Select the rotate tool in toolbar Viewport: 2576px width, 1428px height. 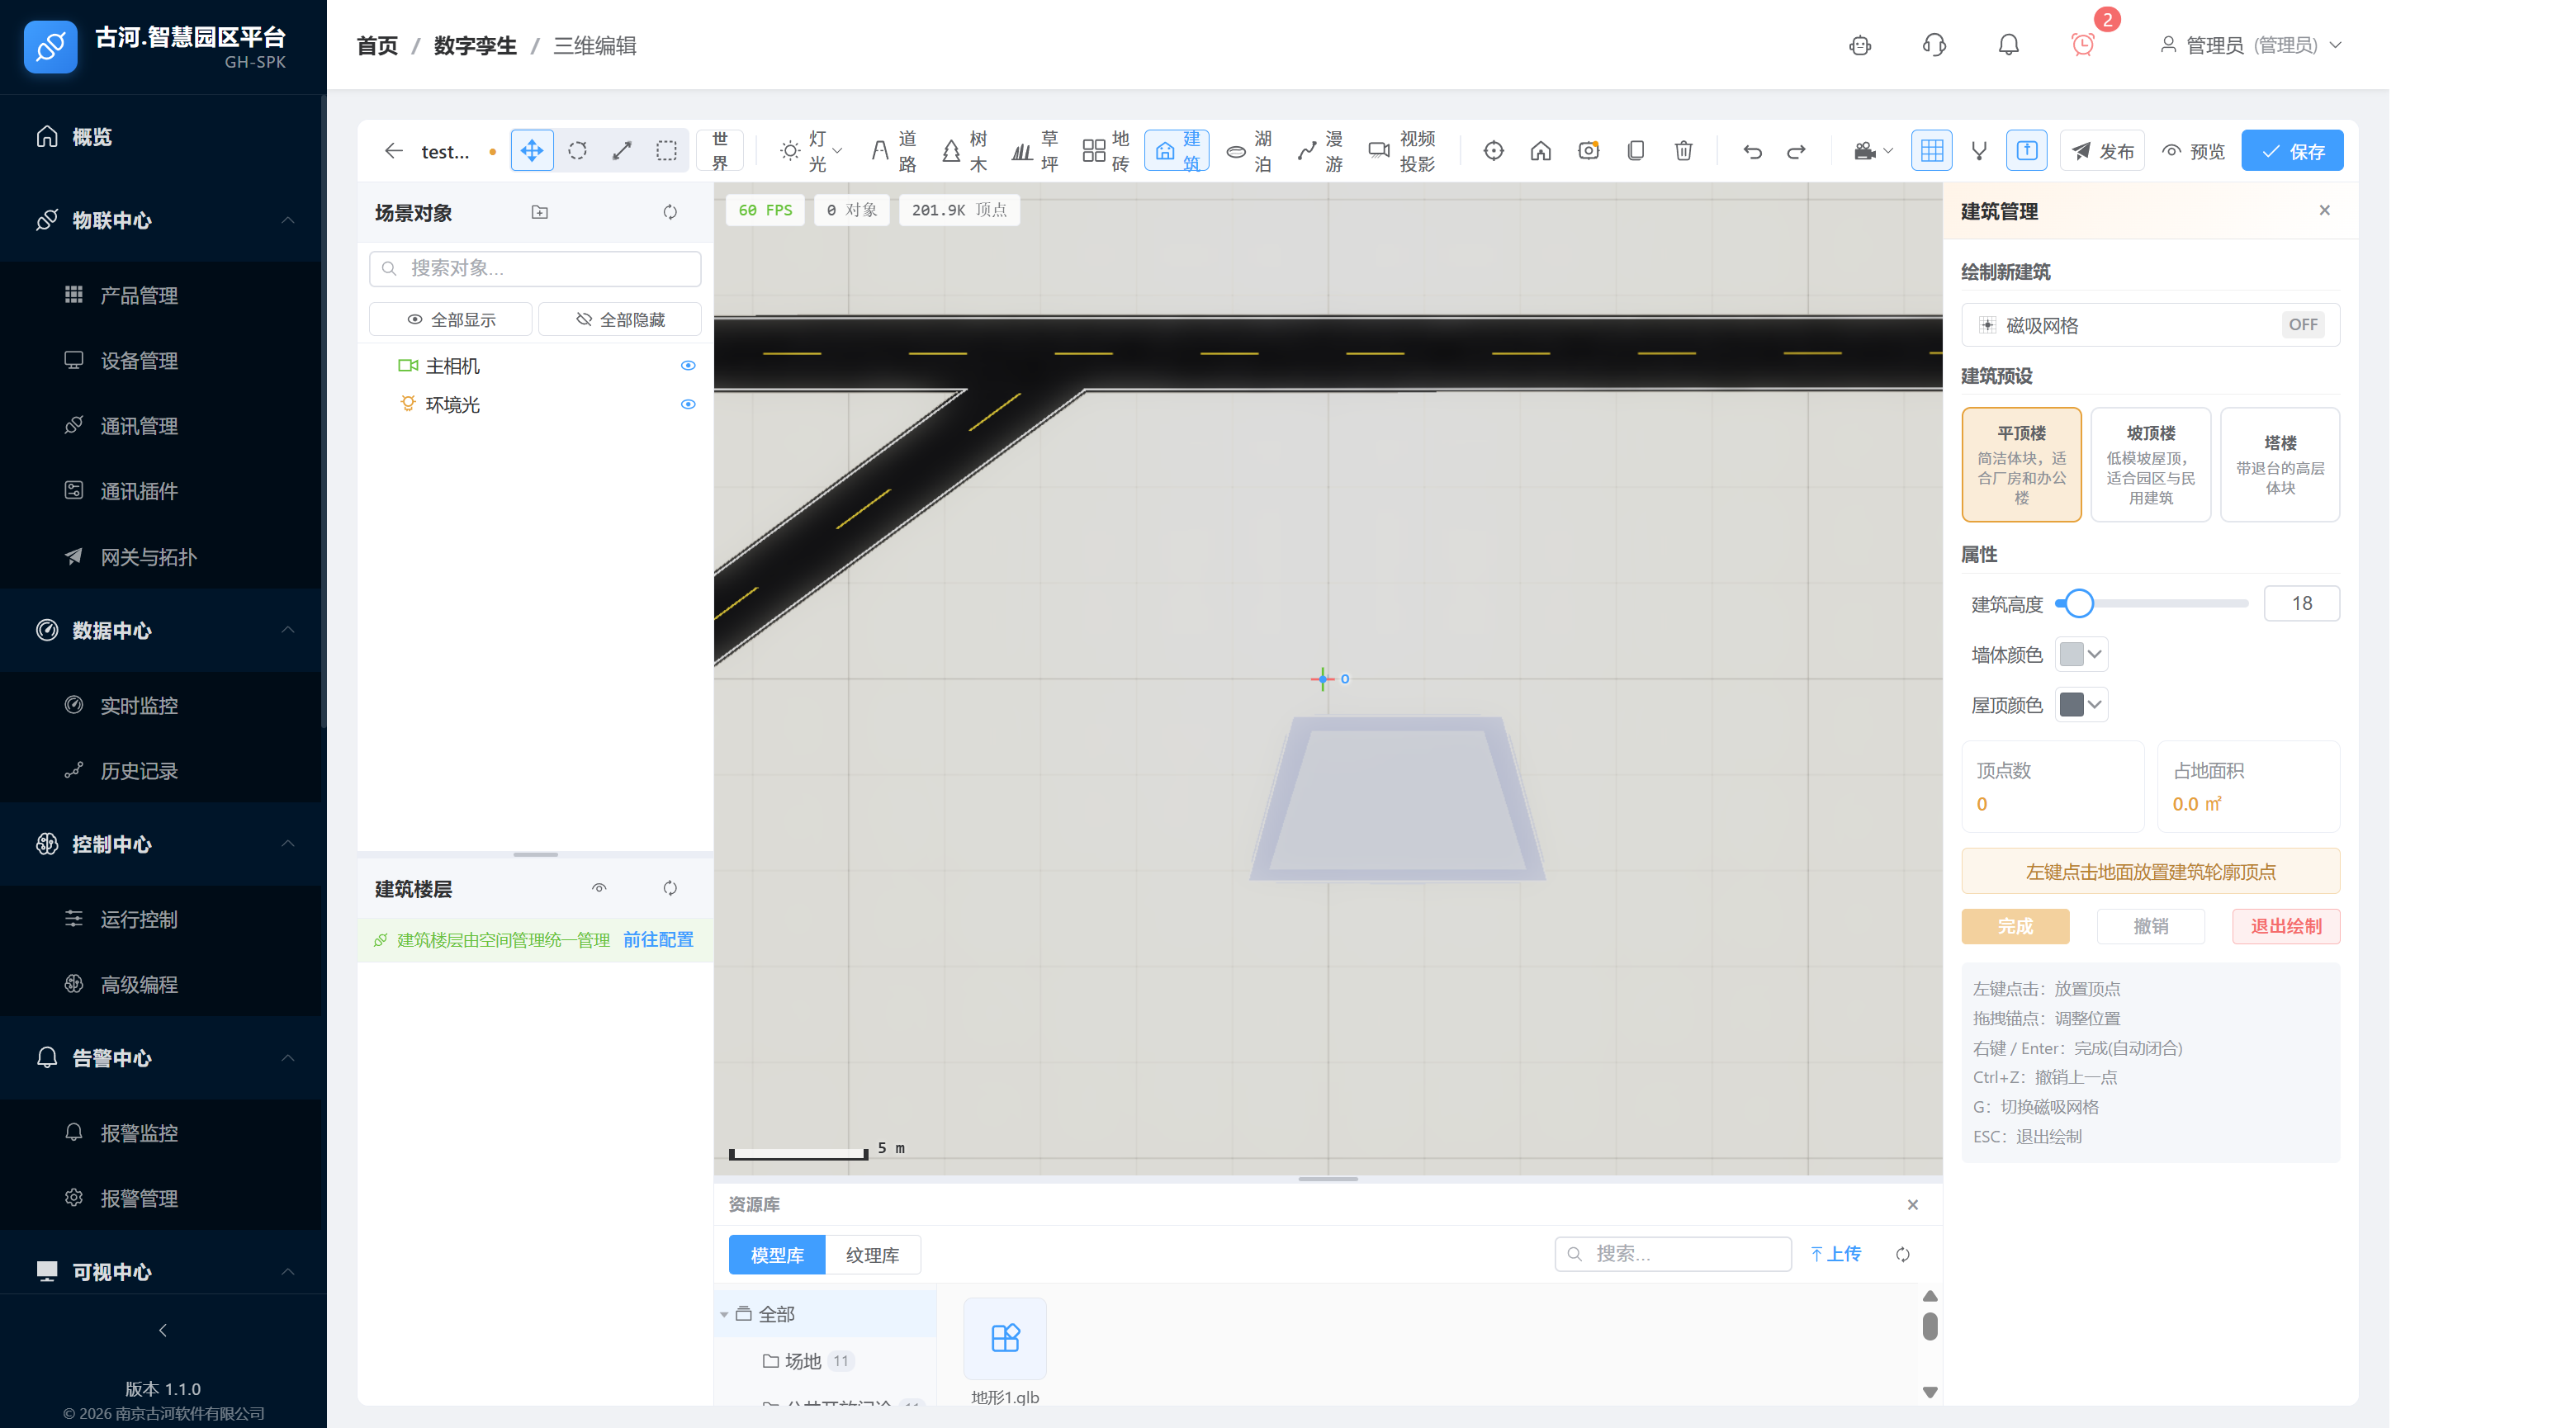click(x=577, y=151)
